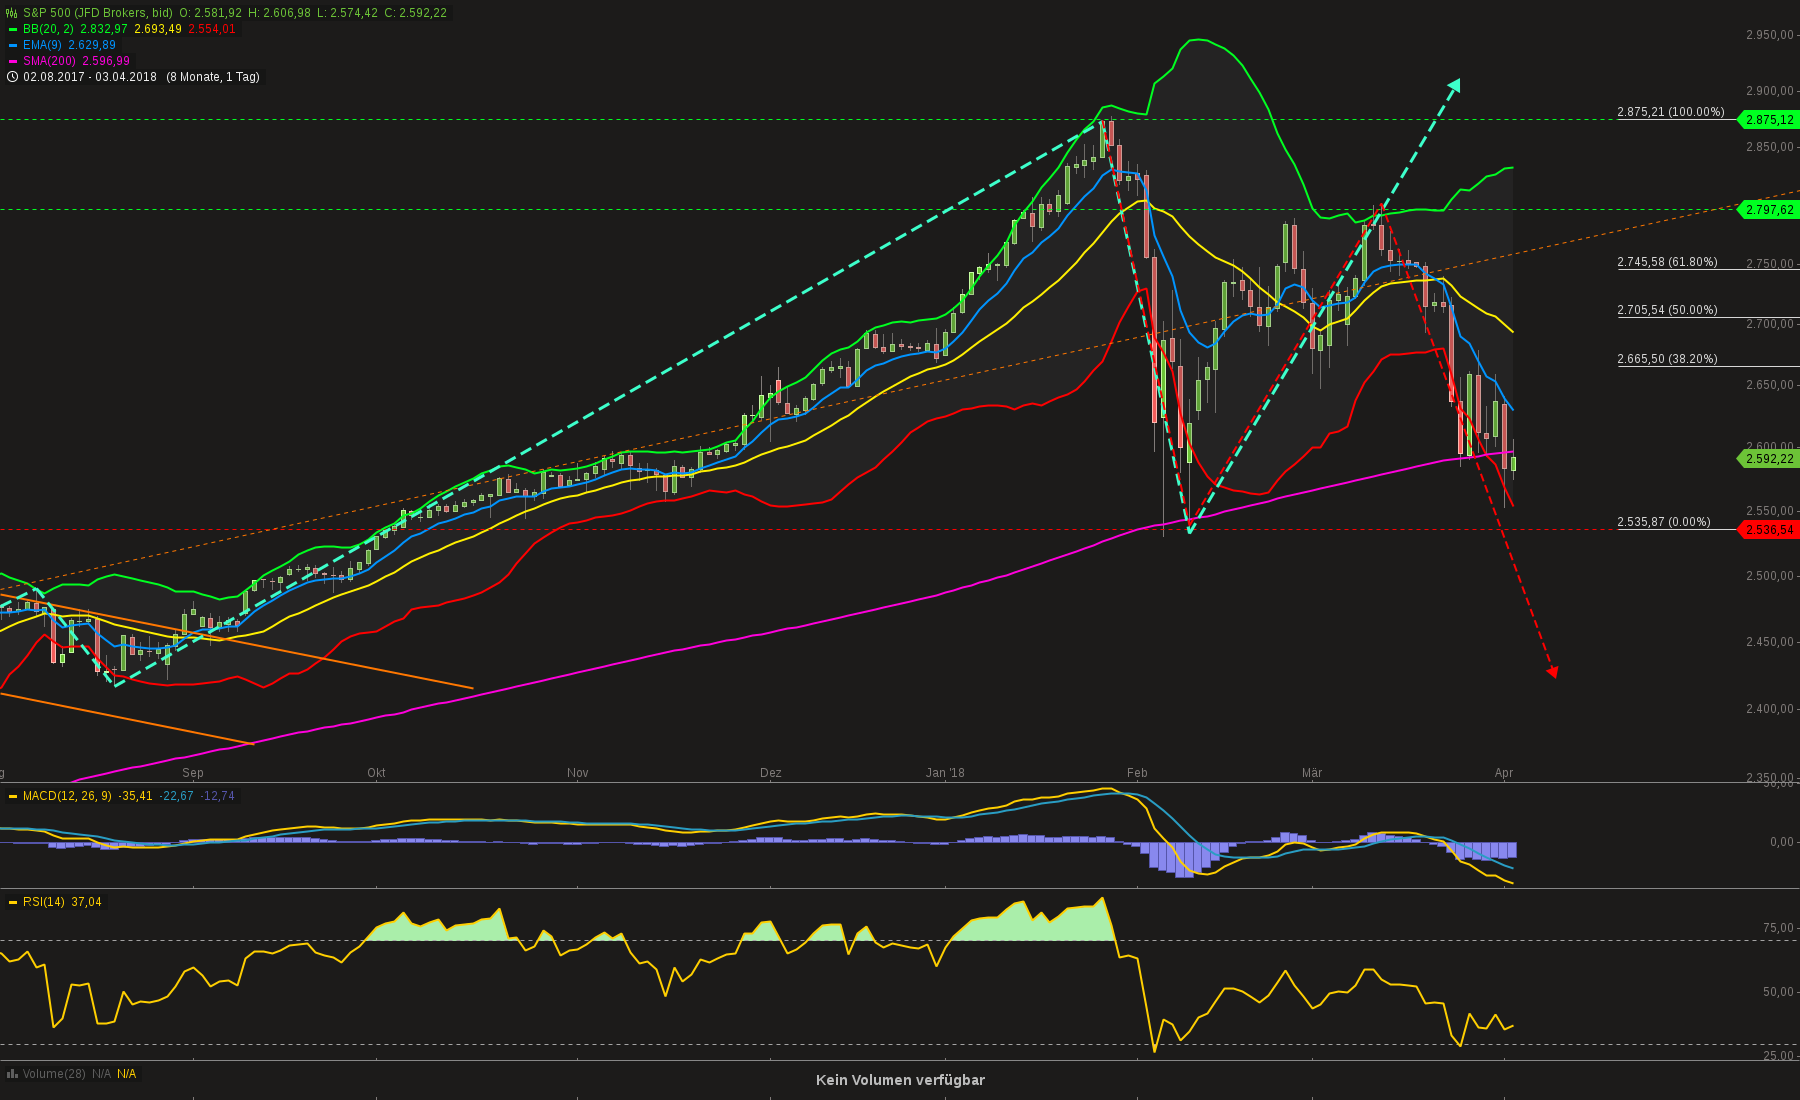Toggle EMA(9) visibility via its blue dash

tap(12, 45)
